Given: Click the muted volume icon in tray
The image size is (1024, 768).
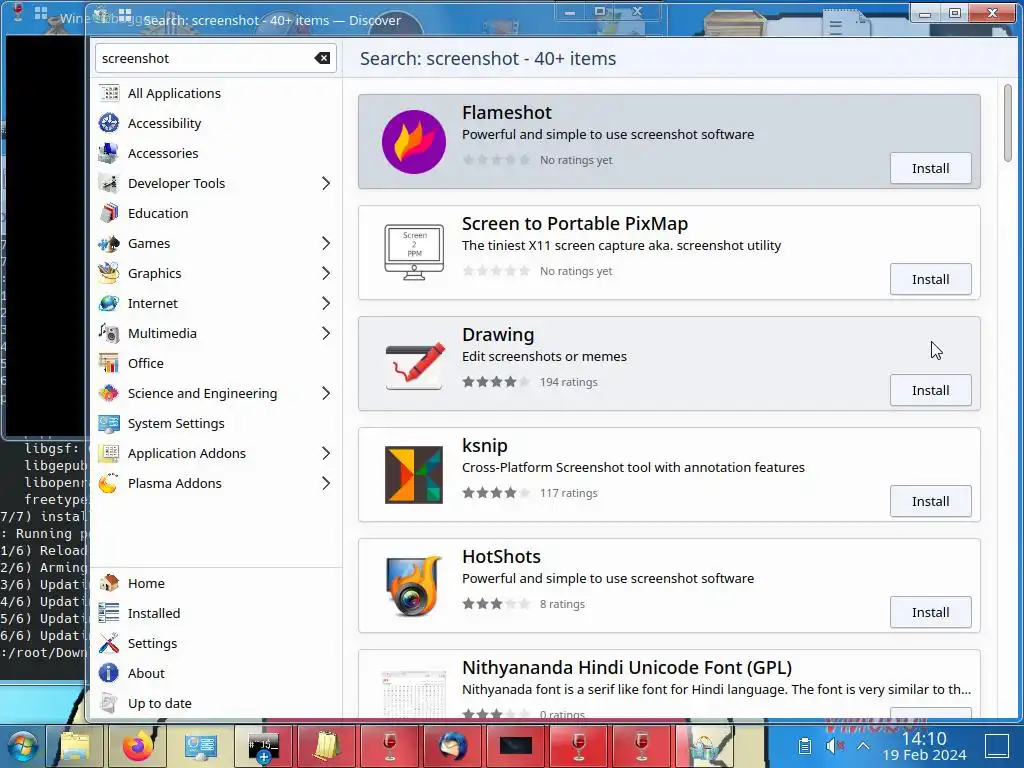Looking at the screenshot, I should 834,745.
